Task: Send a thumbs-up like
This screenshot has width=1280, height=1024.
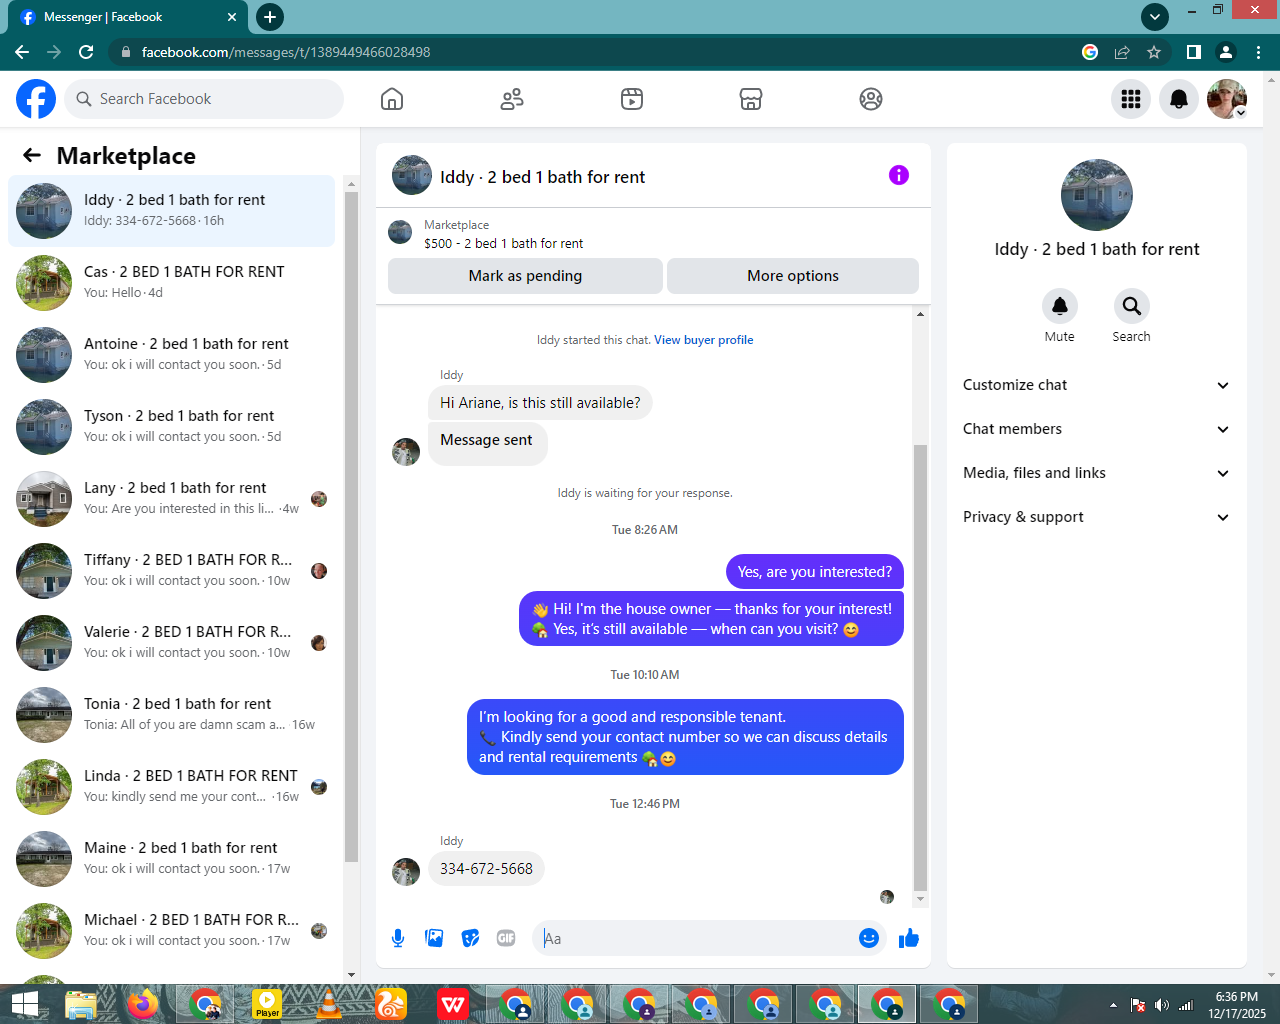Action: pyautogui.click(x=909, y=938)
